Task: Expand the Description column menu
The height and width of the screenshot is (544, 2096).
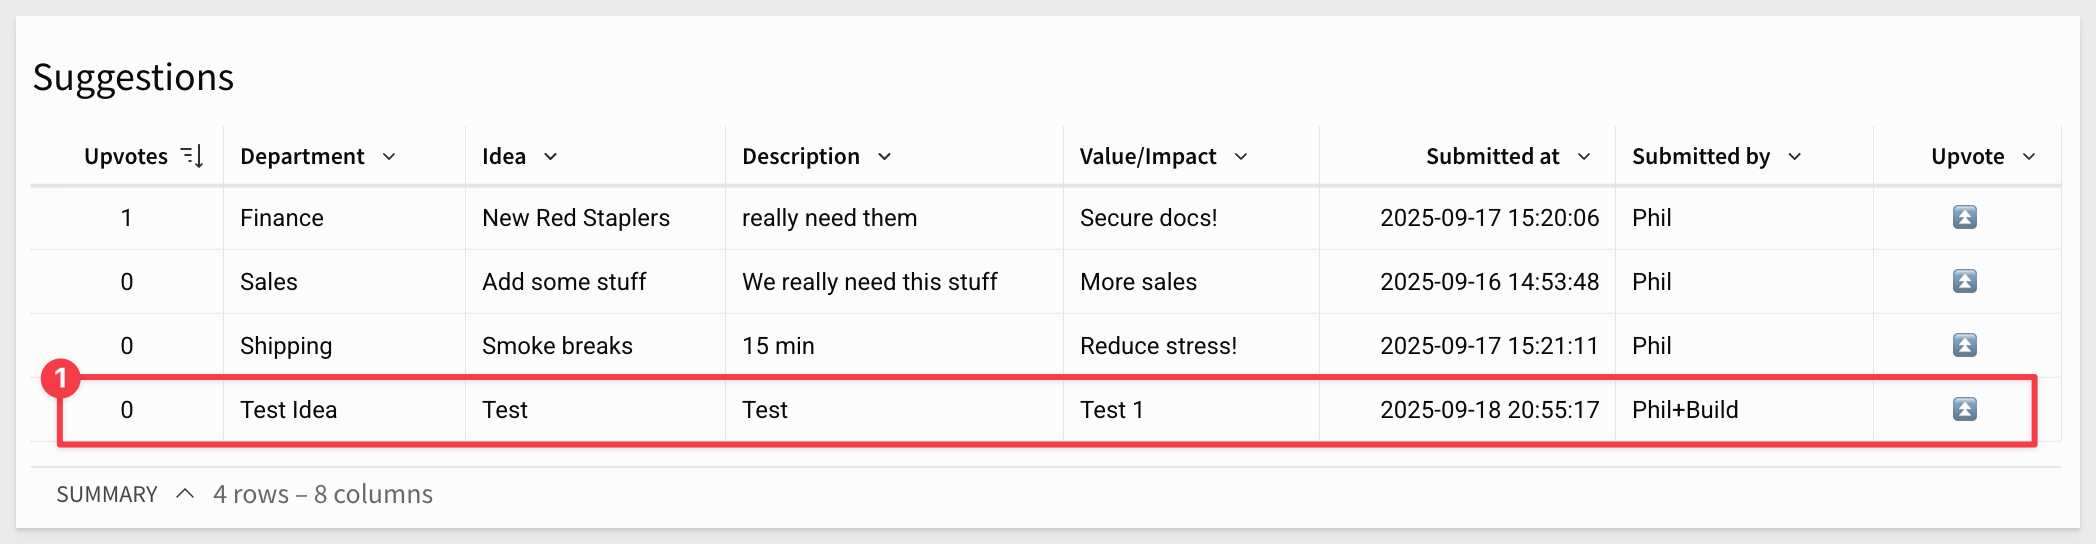Action: [884, 157]
